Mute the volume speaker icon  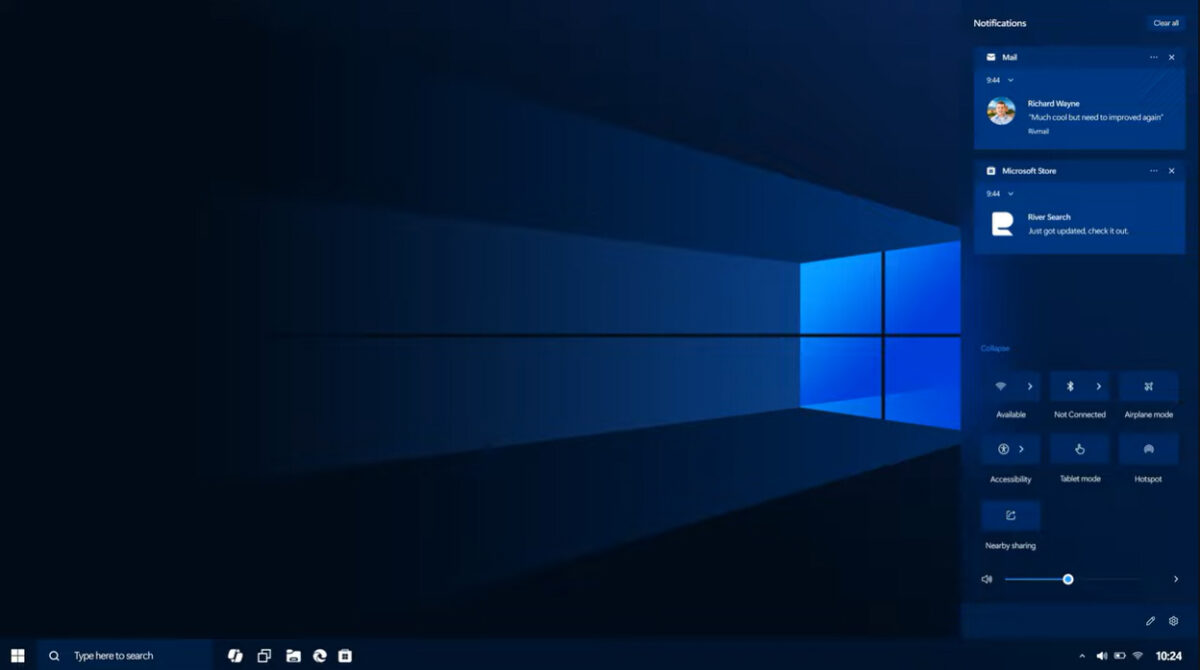pyautogui.click(x=987, y=578)
